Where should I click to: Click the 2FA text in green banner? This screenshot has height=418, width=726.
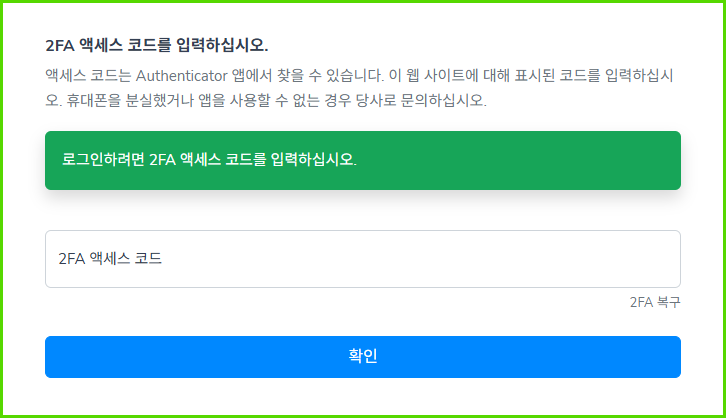tap(163, 160)
